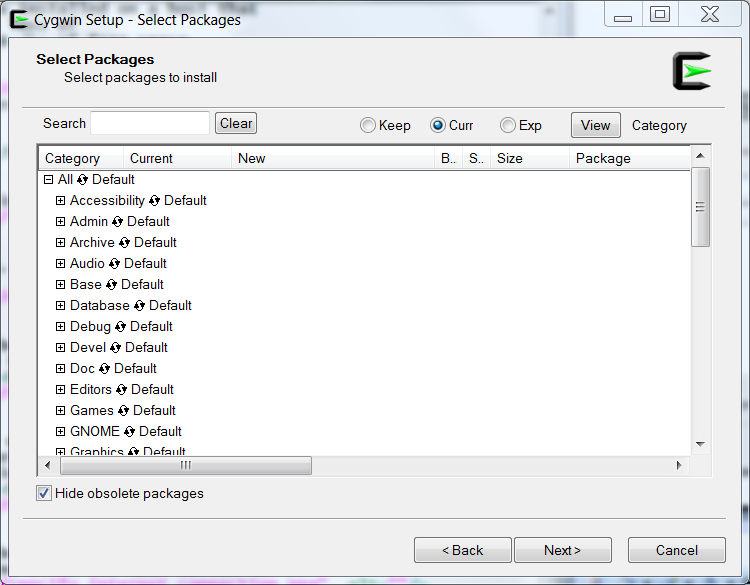Expand the GNOME category
This screenshot has height=585, width=750.
[60, 432]
